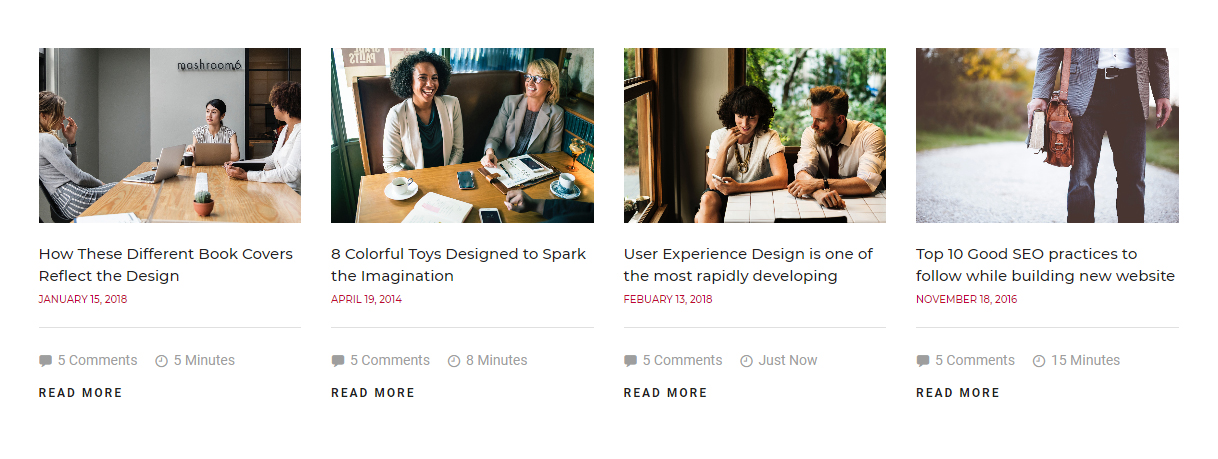
Task: Click comment bubble icon under Book Covers post
Action: 45,361
